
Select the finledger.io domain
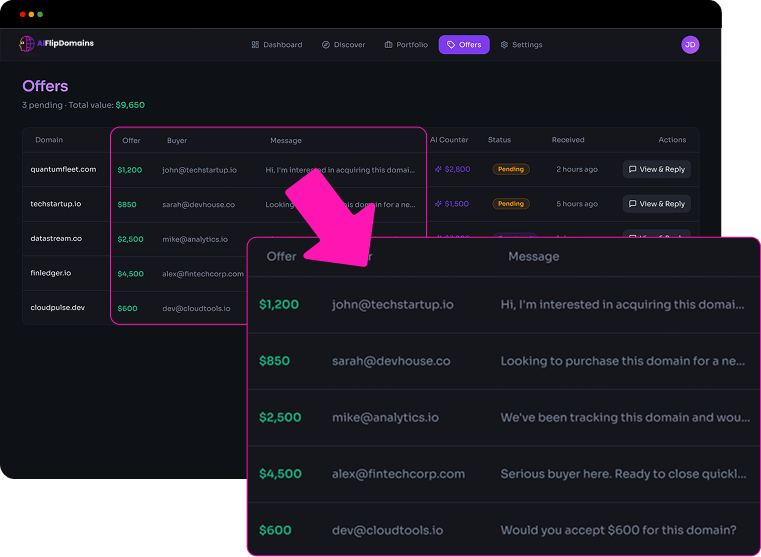click(51, 273)
